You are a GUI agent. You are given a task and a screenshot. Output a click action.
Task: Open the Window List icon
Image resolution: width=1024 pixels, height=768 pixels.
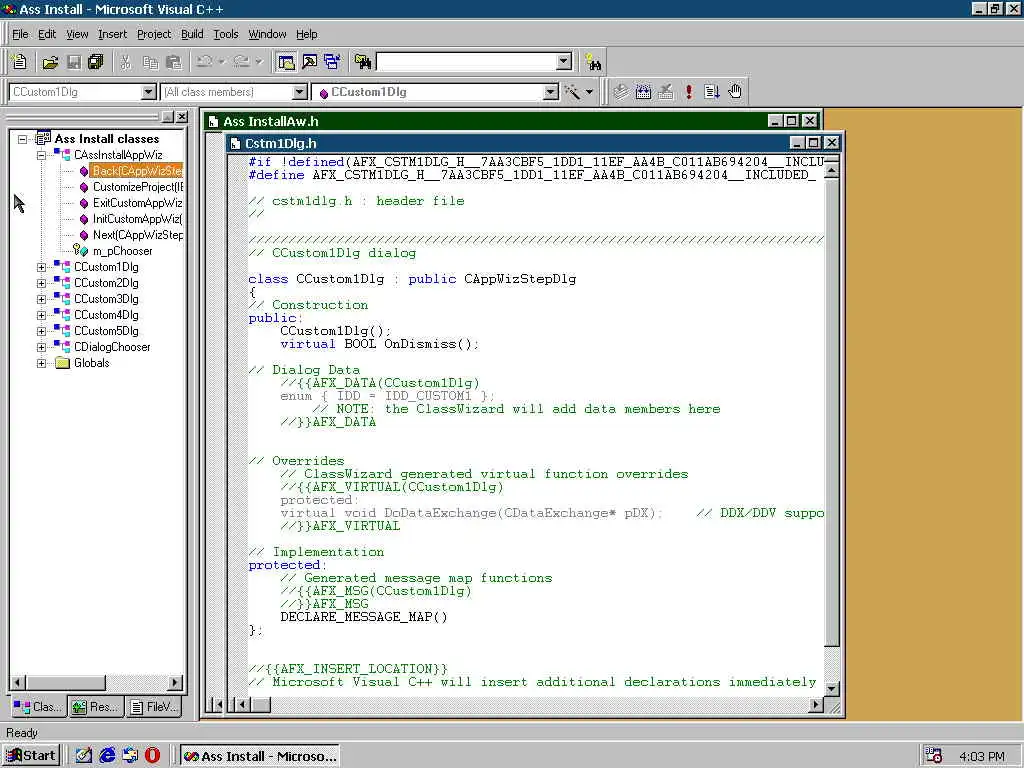(332, 62)
